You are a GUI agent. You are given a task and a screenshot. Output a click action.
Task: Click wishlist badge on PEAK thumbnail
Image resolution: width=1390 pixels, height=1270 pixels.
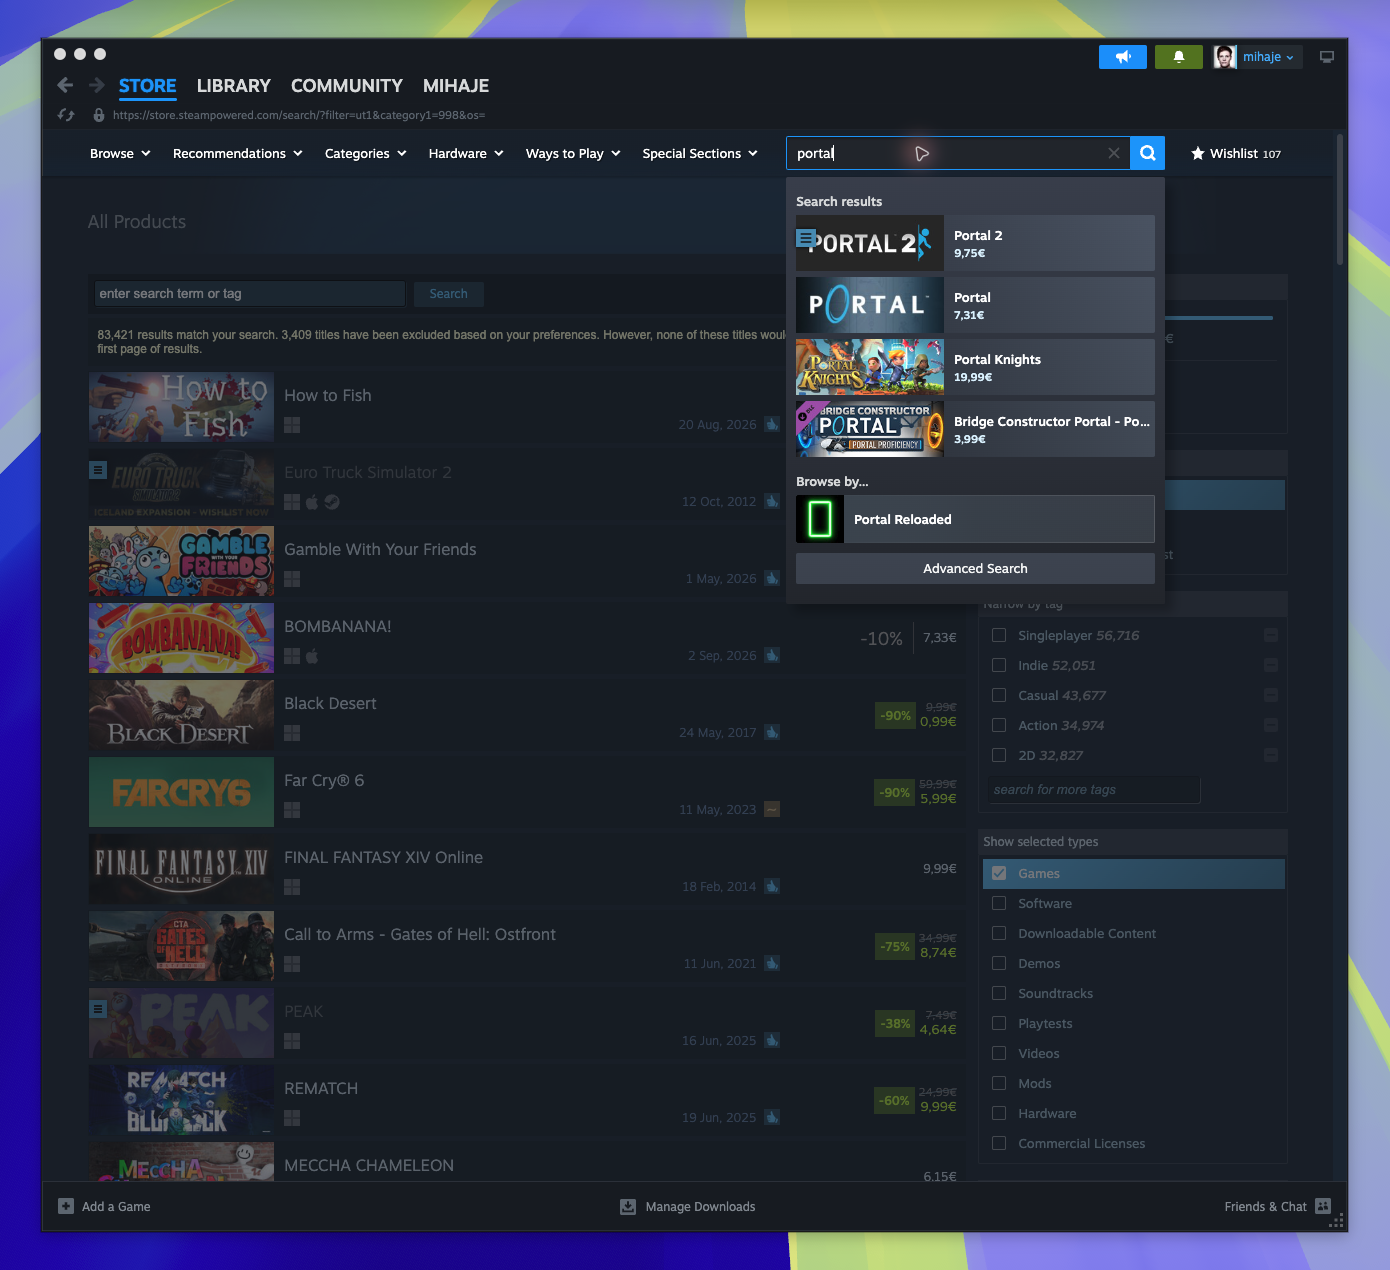(98, 1009)
